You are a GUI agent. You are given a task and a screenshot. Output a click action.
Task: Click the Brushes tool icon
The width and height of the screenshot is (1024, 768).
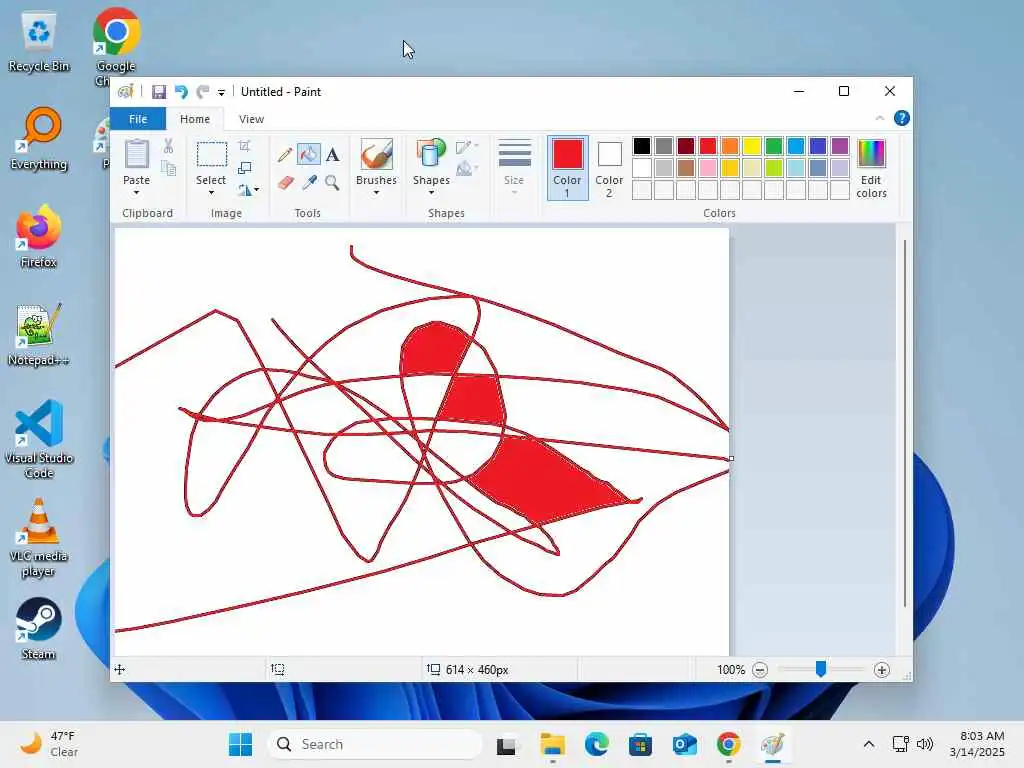(x=376, y=155)
